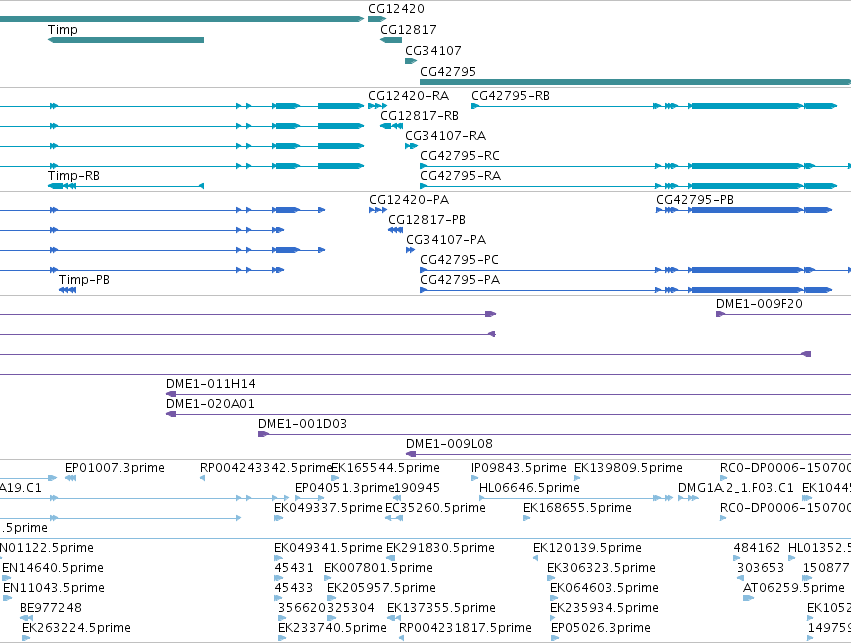Viewport: 851px width, 643px height.
Task: Select the EK205957.5prime EST label
Action: point(381,589)
